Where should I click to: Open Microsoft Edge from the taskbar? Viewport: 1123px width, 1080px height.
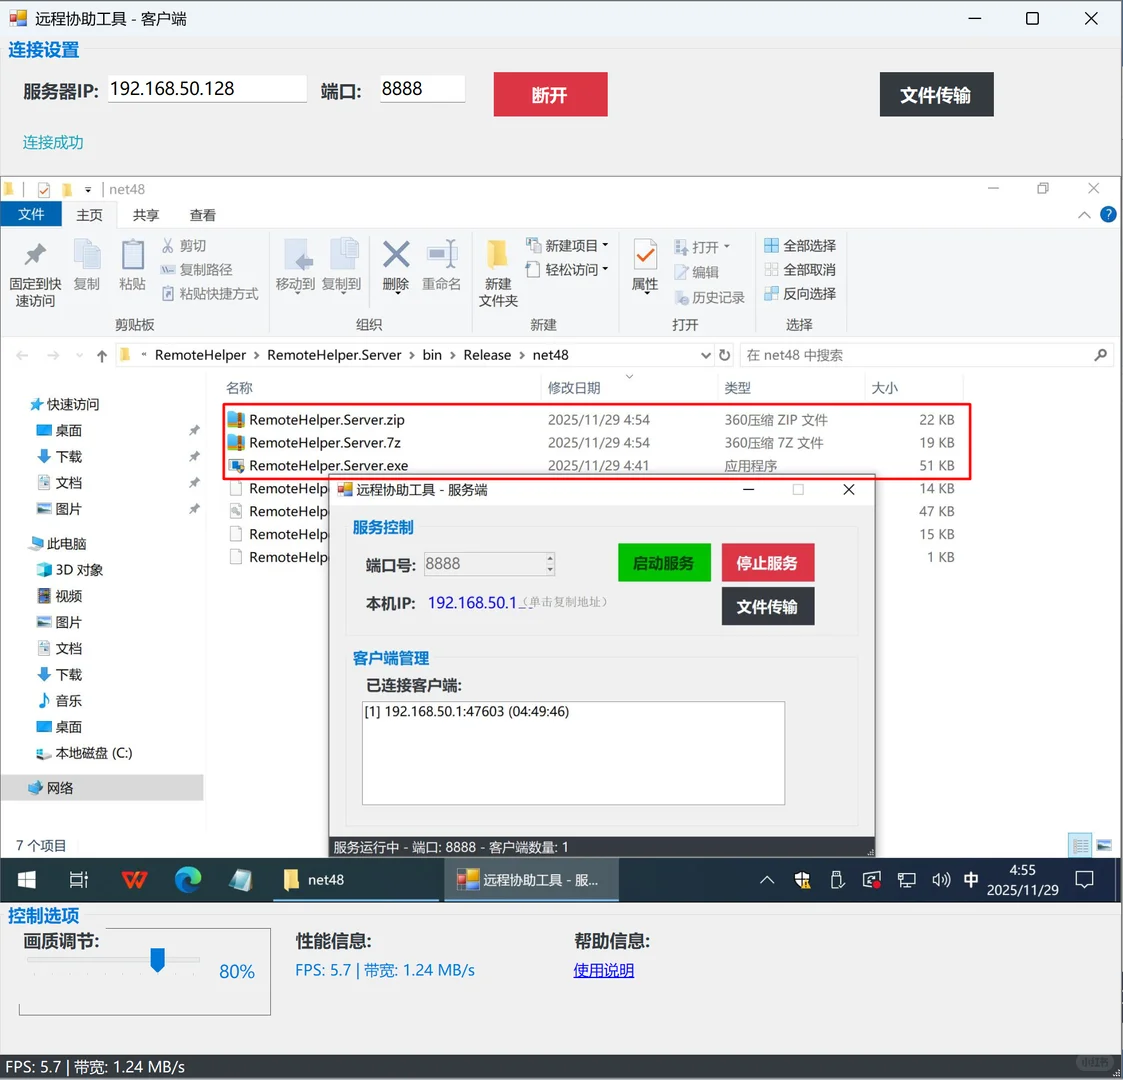click(188, 879)
